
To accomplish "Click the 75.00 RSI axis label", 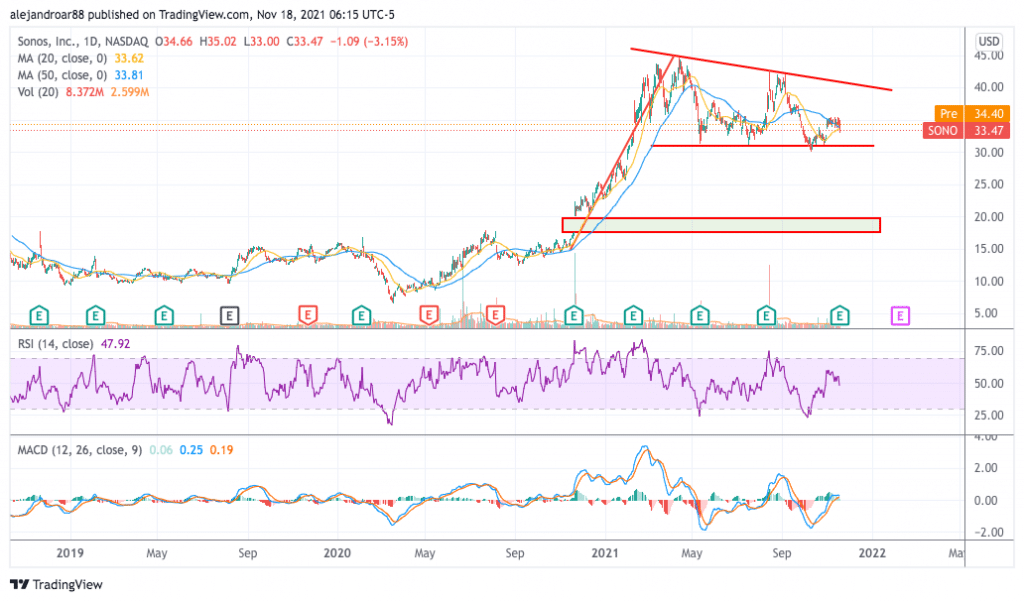I will pyautogui.click(x=989, y=351).
